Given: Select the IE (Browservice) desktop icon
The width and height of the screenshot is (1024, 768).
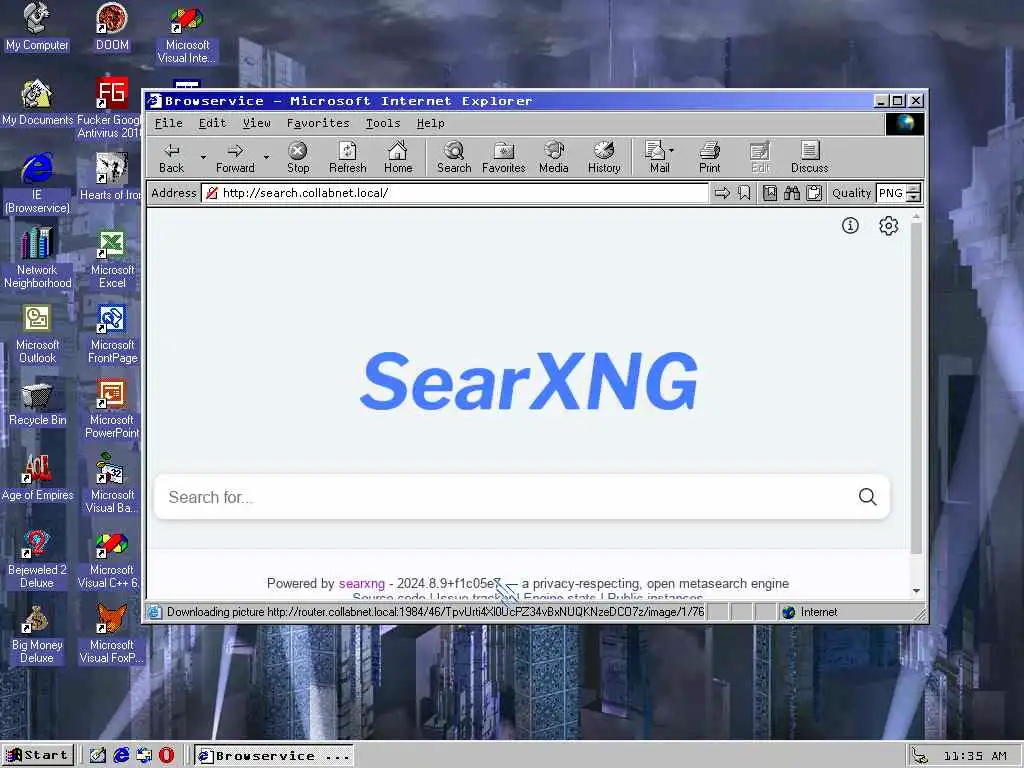Looking at the screenshot, I should coord(37,184).
